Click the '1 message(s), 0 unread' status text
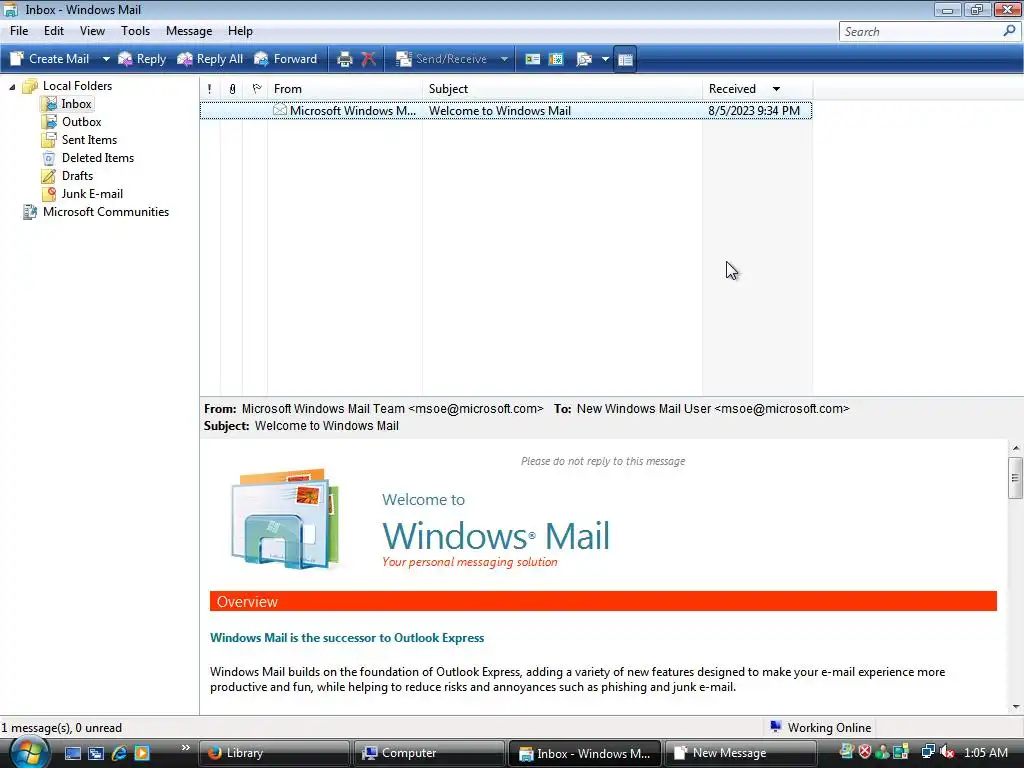This screenshot has width=1024, height=768. pyautogui.click(x=61, y=728)
